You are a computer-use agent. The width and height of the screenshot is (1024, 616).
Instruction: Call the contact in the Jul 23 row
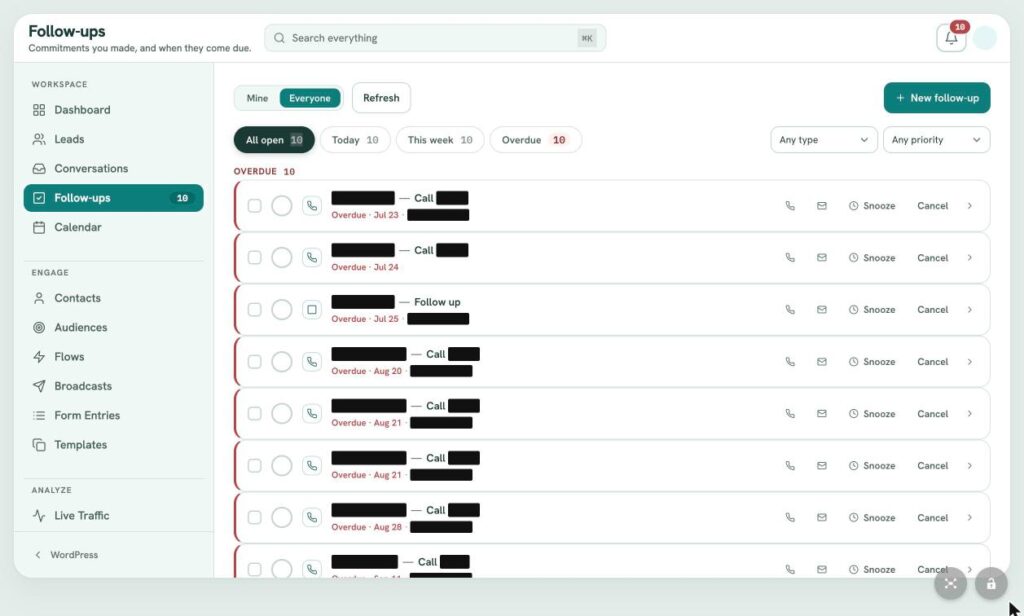[790, 206]
